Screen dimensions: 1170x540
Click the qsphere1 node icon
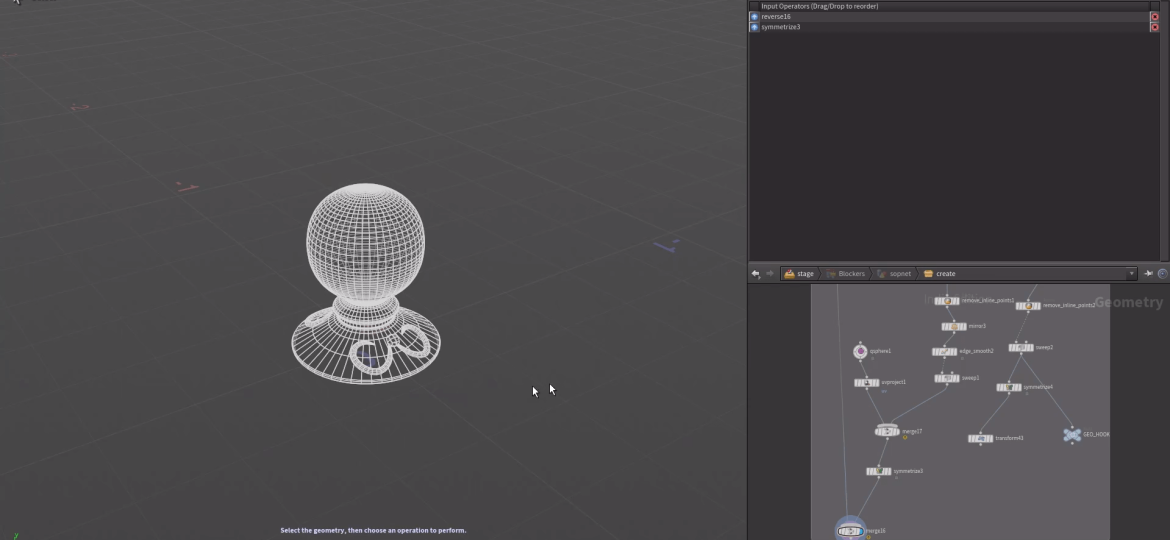(x=860, y=351)
